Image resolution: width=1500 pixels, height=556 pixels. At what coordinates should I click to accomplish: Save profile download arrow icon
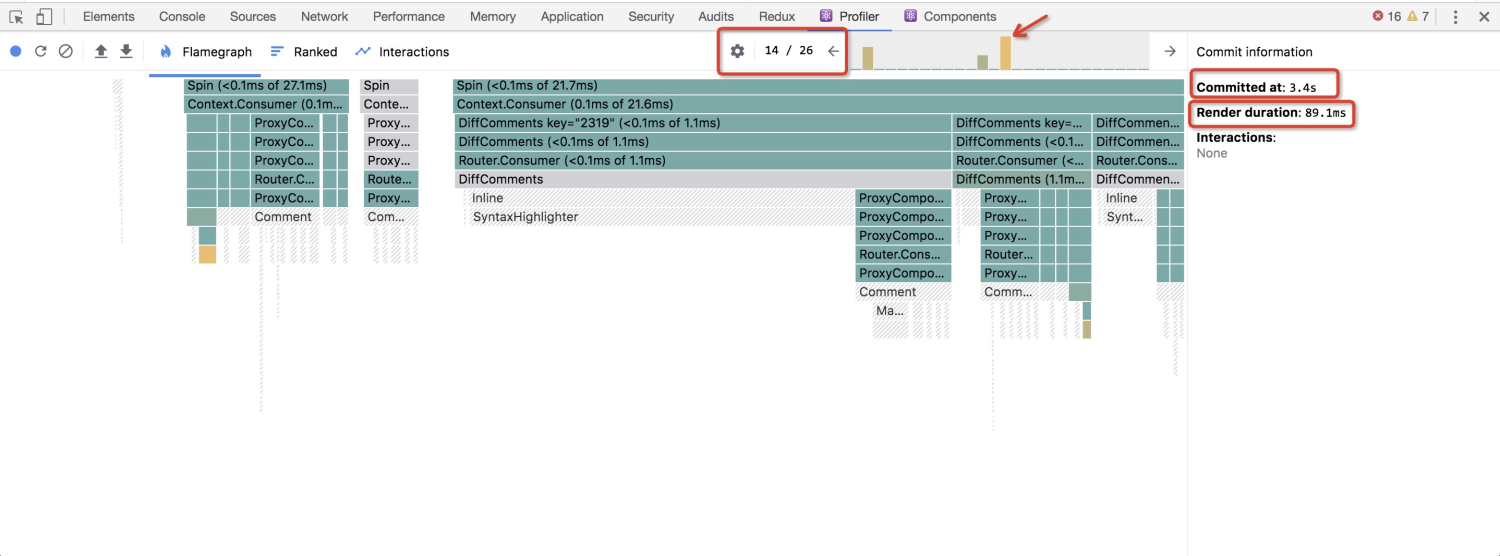(x=126, y=51)
